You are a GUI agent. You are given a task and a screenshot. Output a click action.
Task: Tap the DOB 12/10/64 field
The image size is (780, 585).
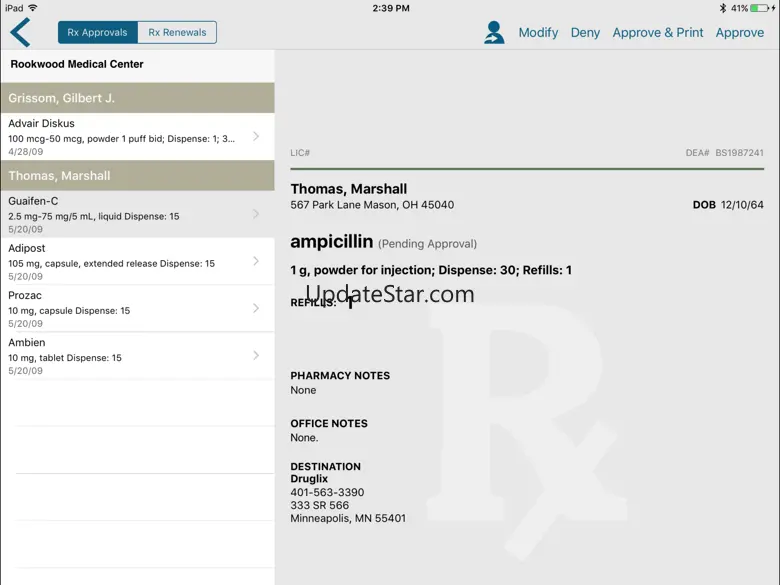point(728,205)
